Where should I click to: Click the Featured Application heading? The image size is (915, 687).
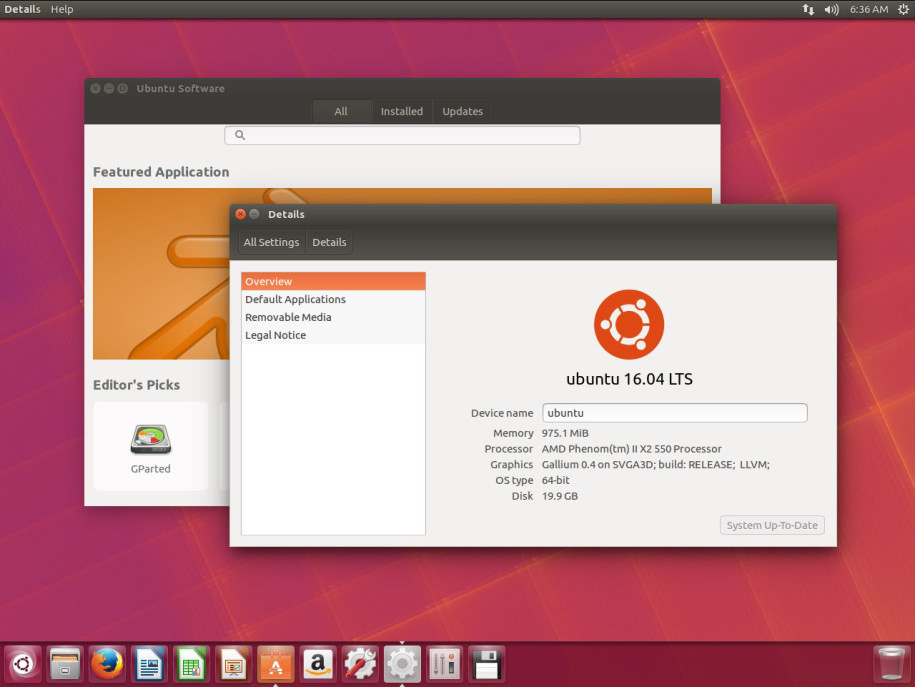(161, 172)
